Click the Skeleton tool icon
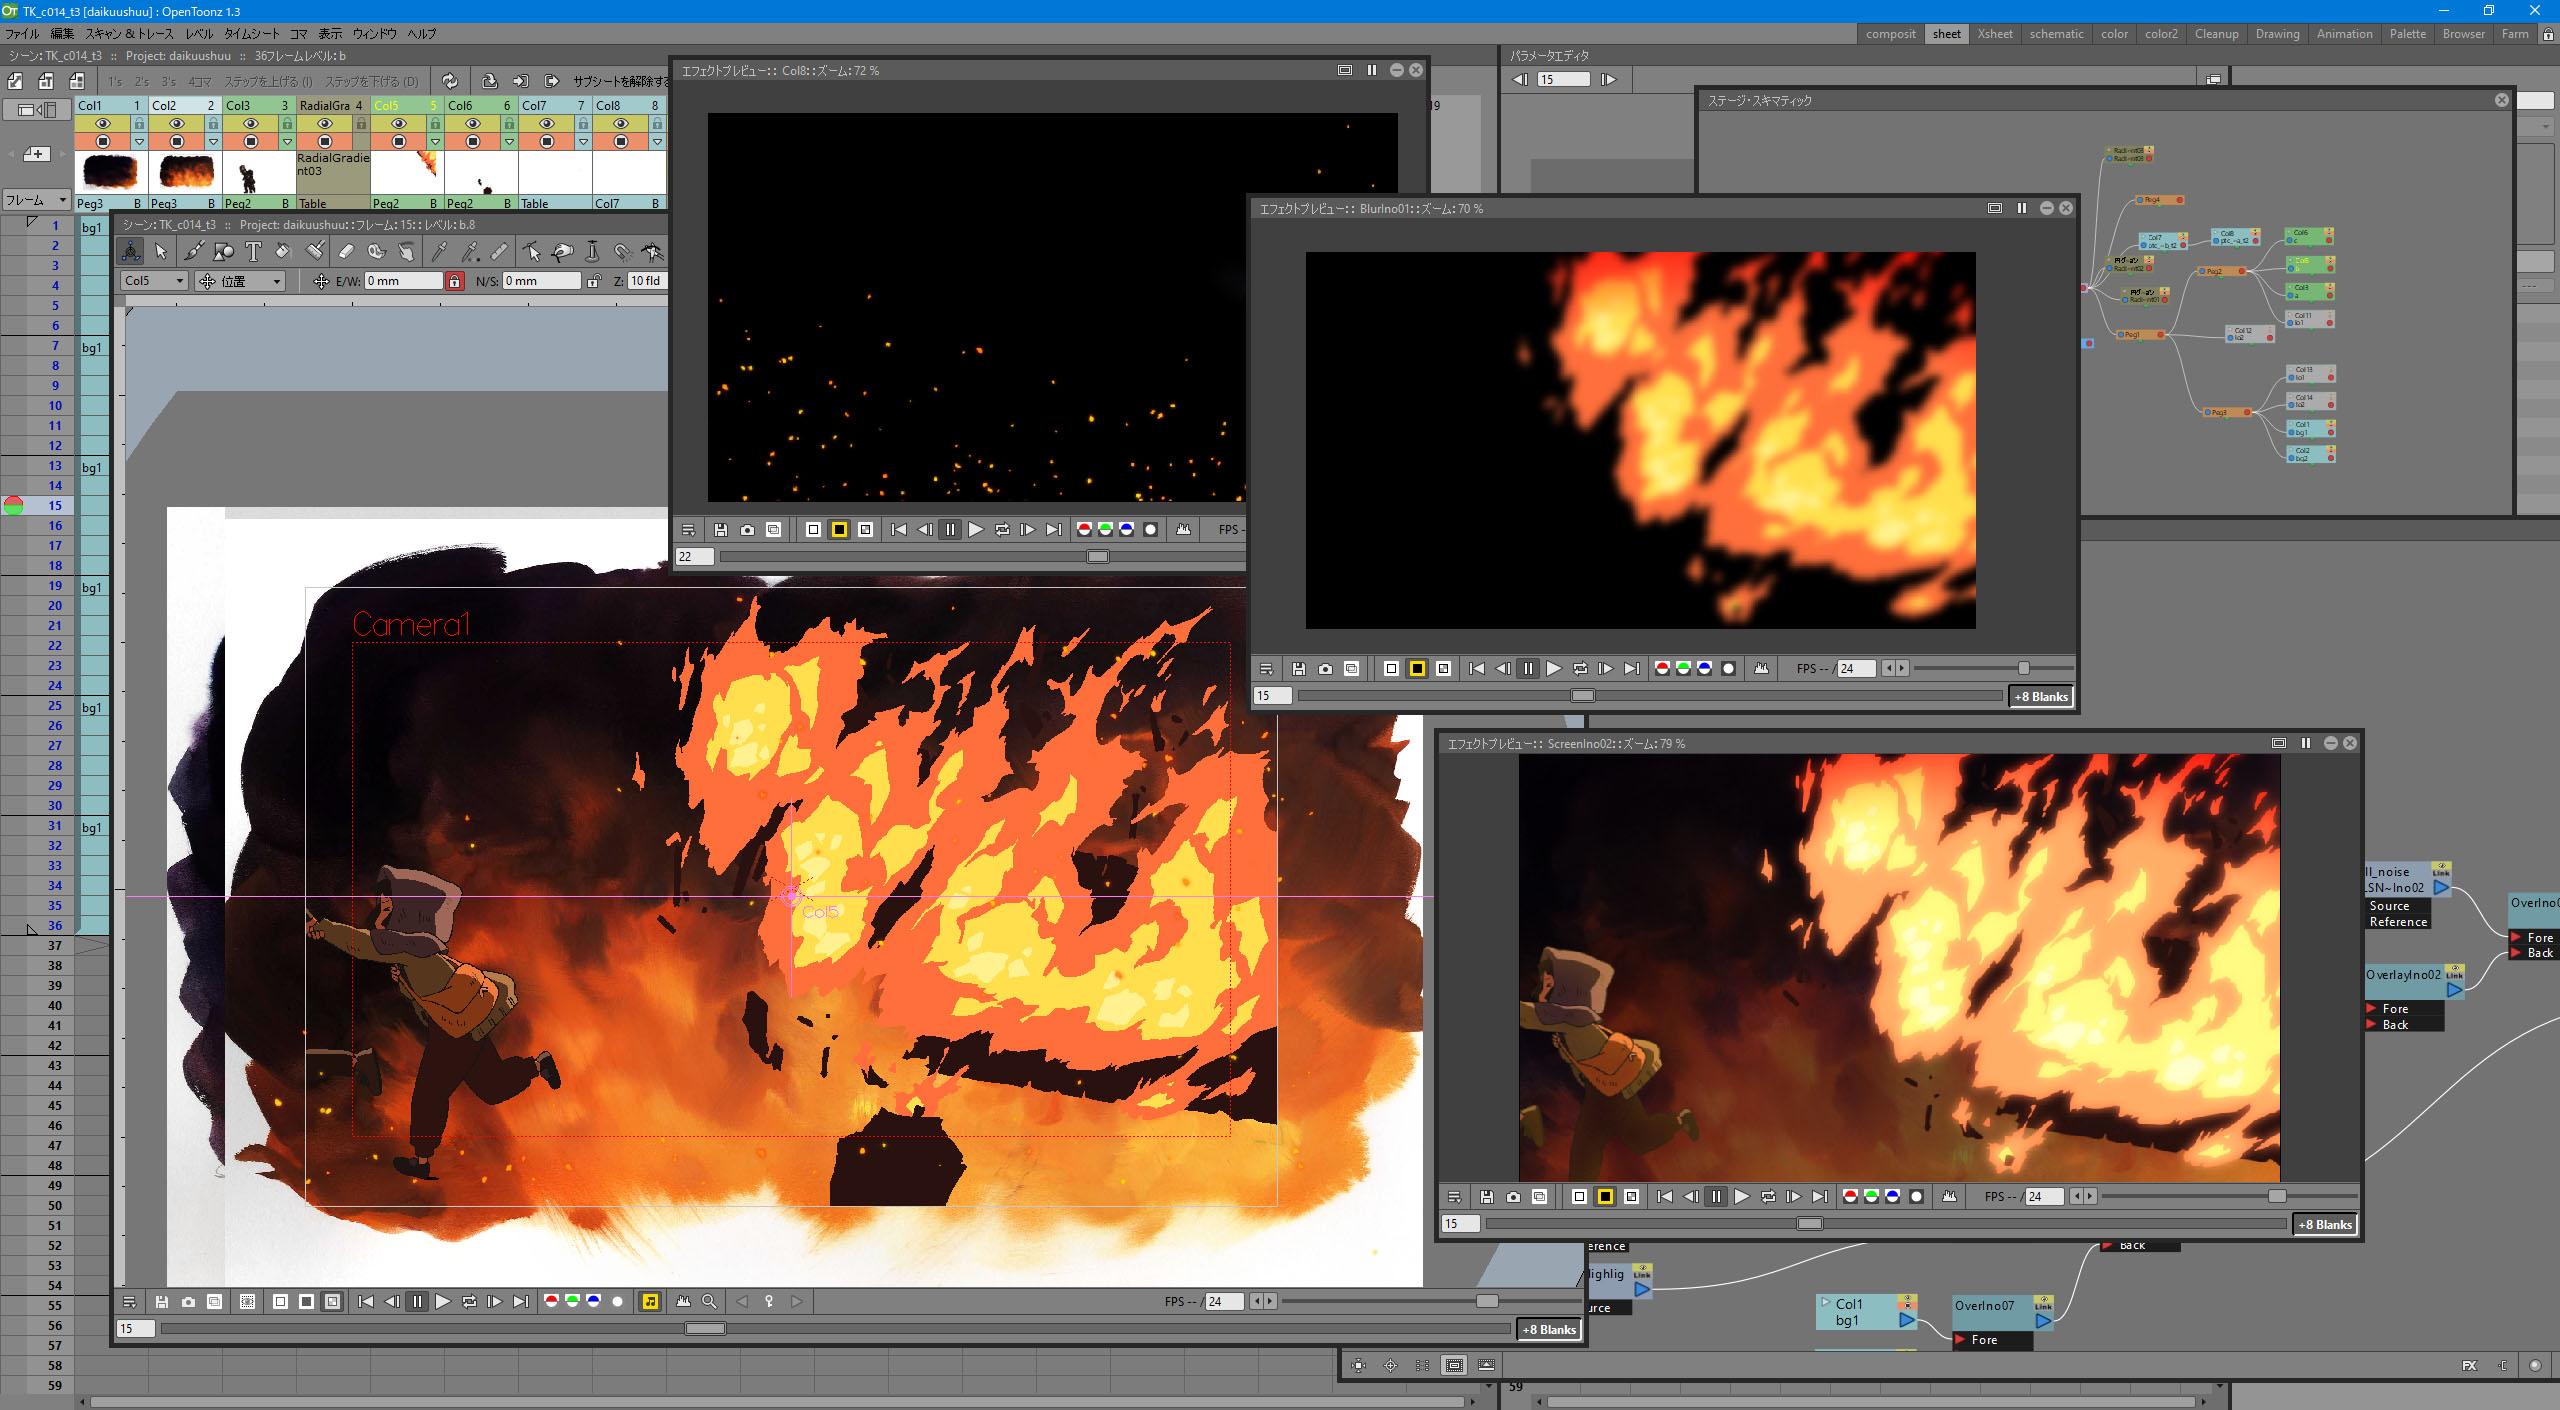 point(652,251)
